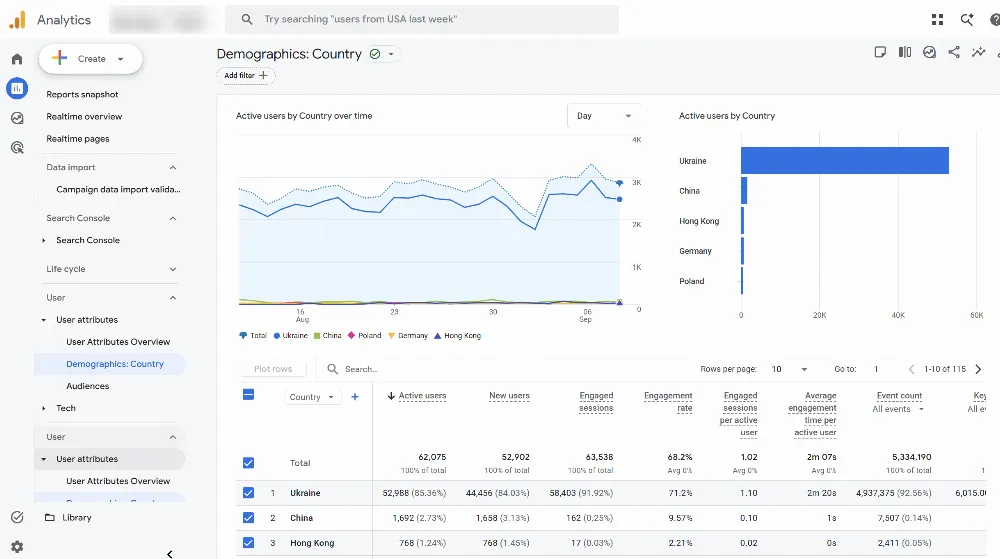Click the China legend color marker

316,336
